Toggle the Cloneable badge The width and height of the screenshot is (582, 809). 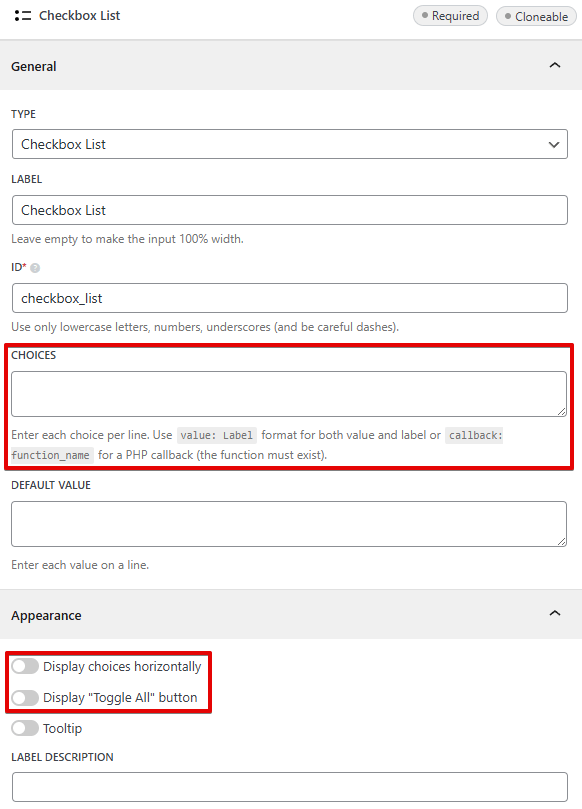536,16
